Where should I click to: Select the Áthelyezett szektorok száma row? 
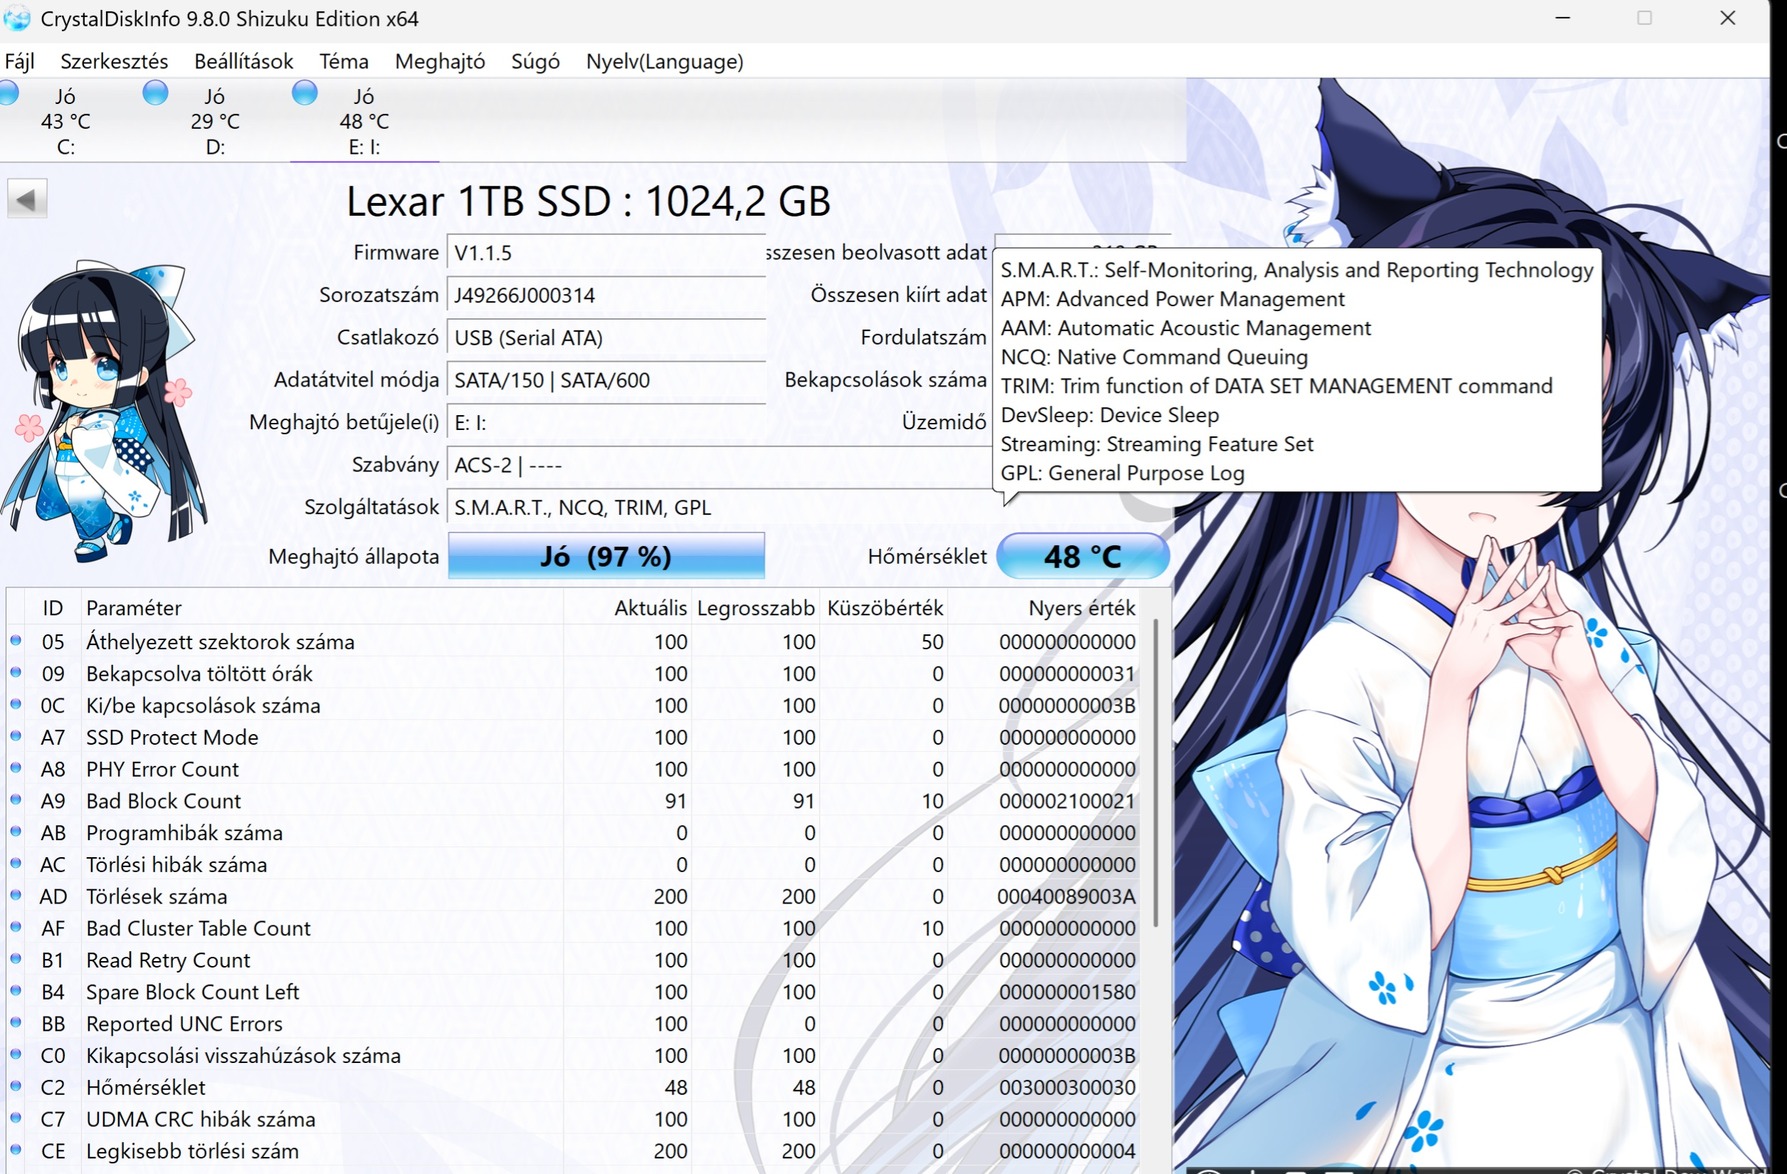(574, 642)
